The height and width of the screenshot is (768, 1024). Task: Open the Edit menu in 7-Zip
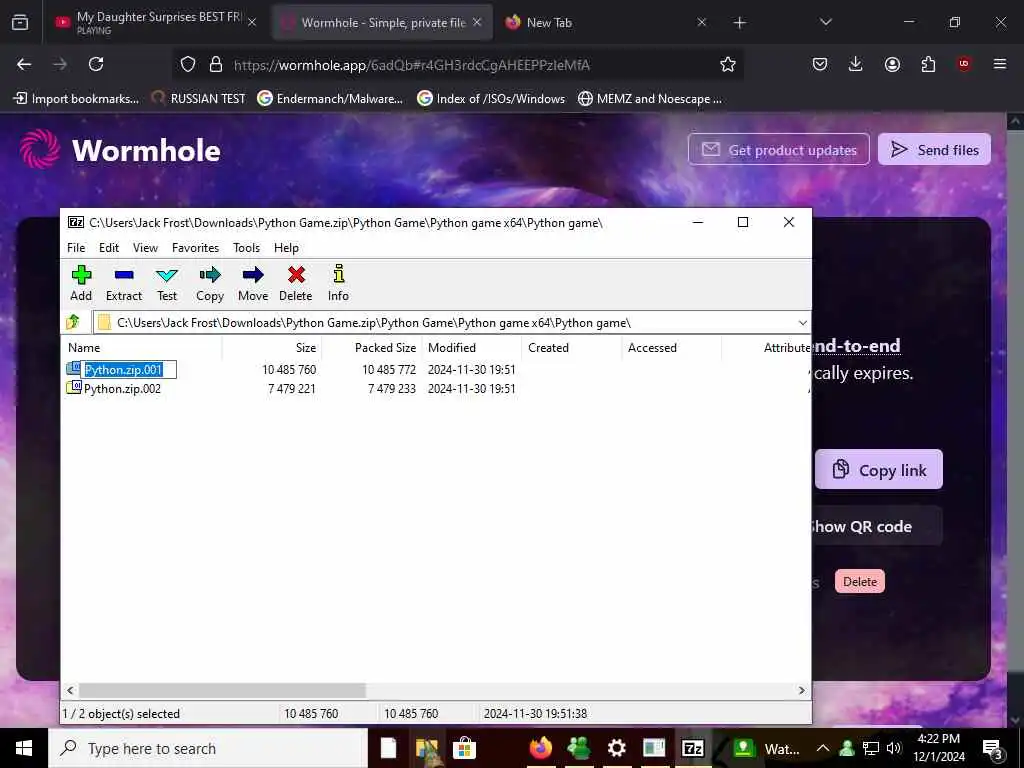[x=108, y=248]
